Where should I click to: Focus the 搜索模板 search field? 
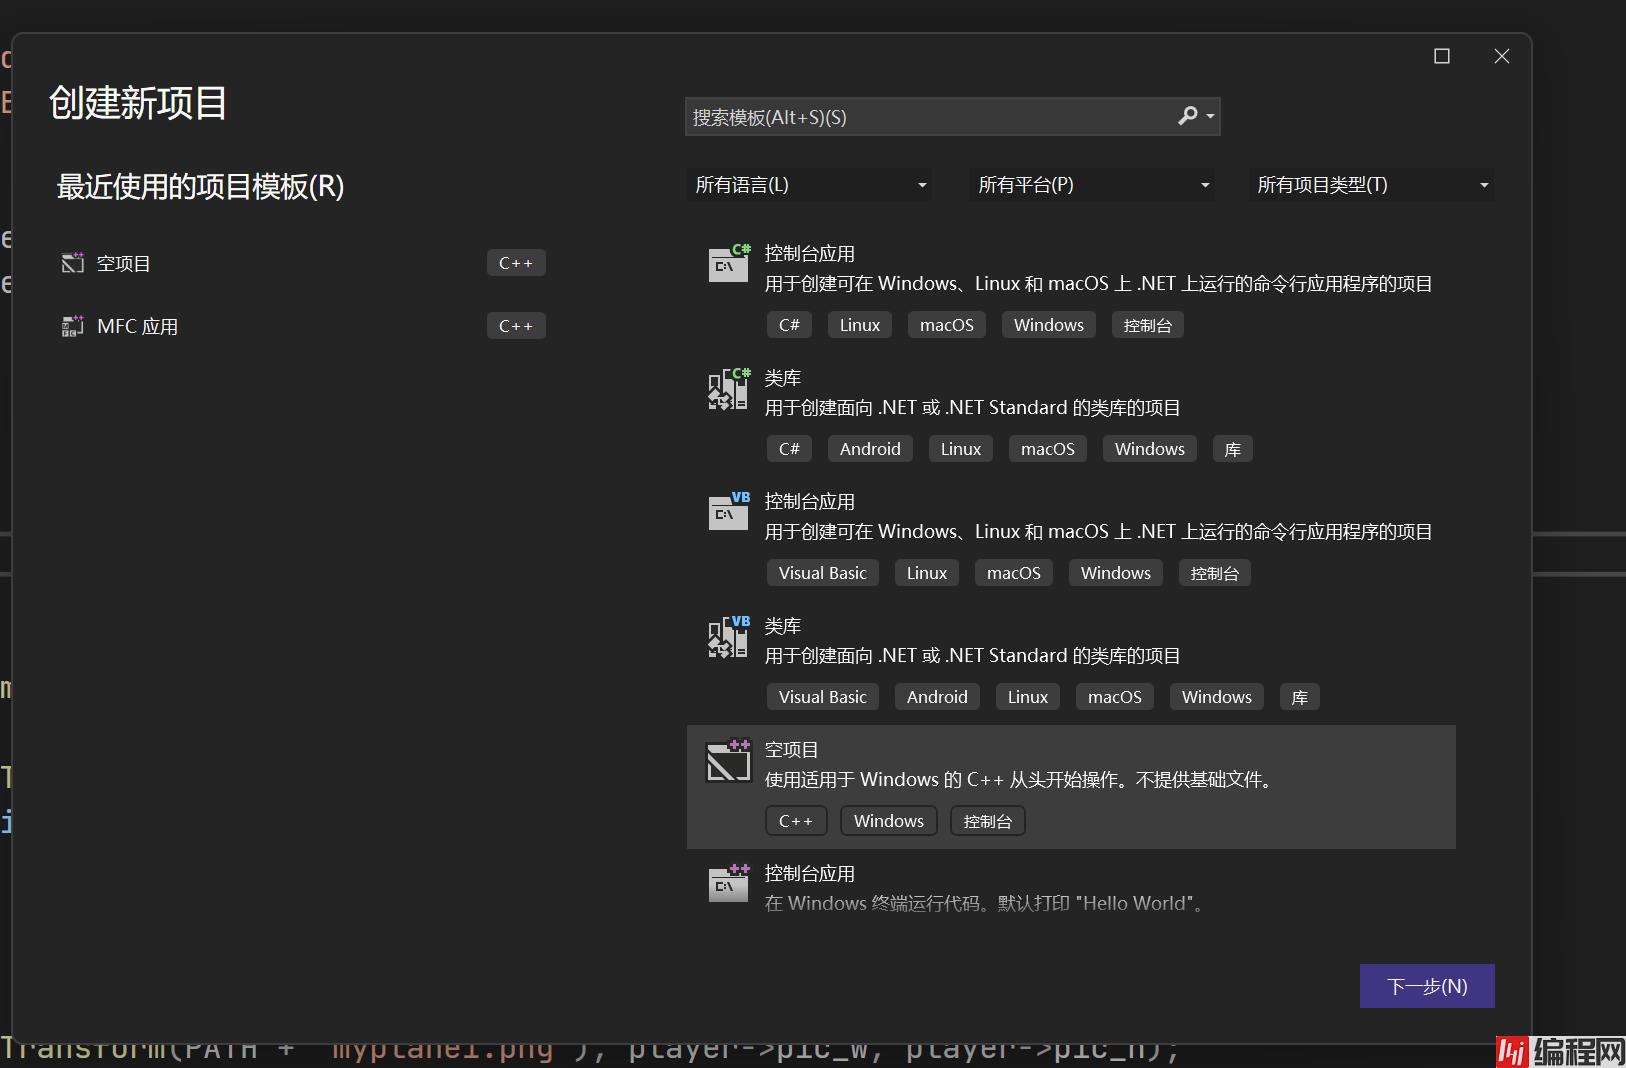point(930,117)
